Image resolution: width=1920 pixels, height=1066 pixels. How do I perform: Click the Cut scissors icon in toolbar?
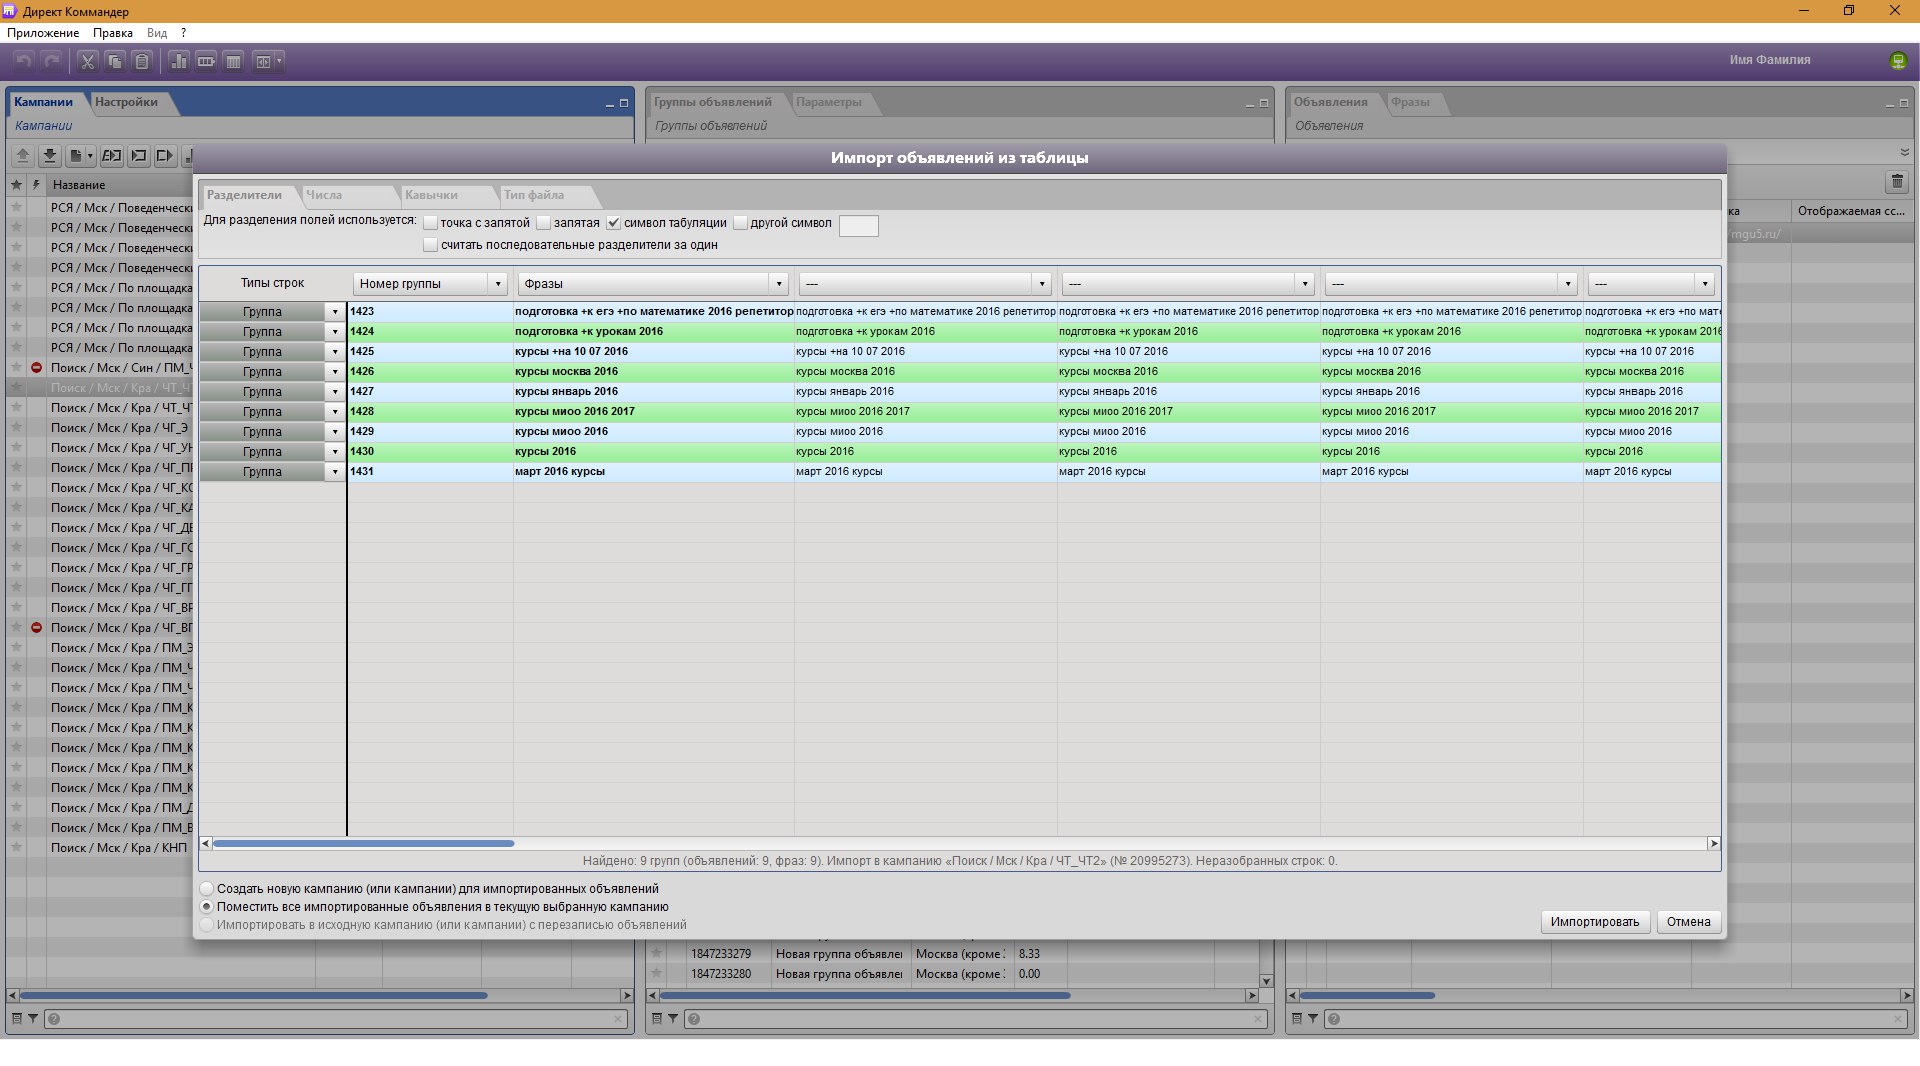click(88, 62)
